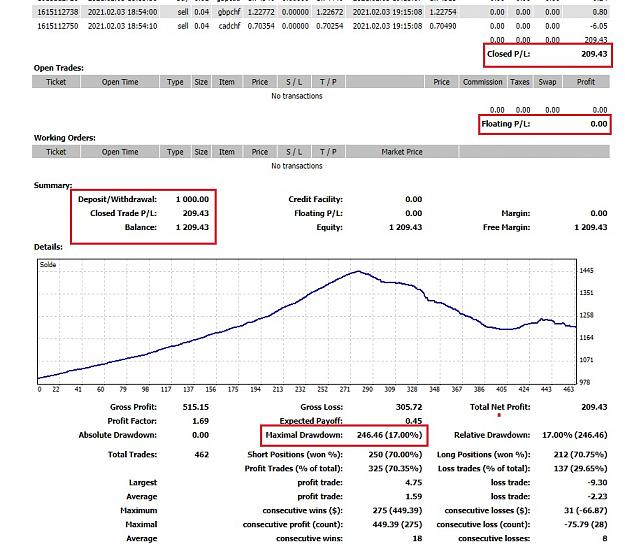Select price 0.70354 in cadchf row
This screenshot has width=625, height=544.
pos(261,26)
